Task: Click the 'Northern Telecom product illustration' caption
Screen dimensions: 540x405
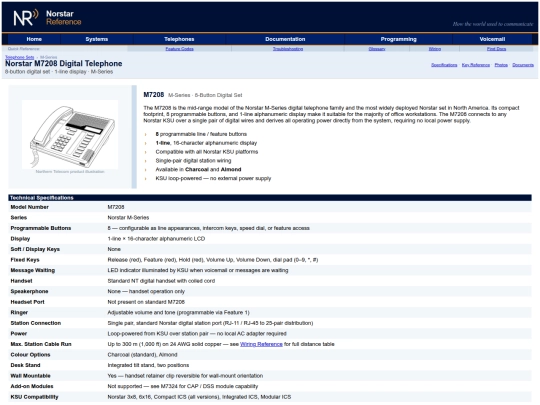Action: click(70, 172)
